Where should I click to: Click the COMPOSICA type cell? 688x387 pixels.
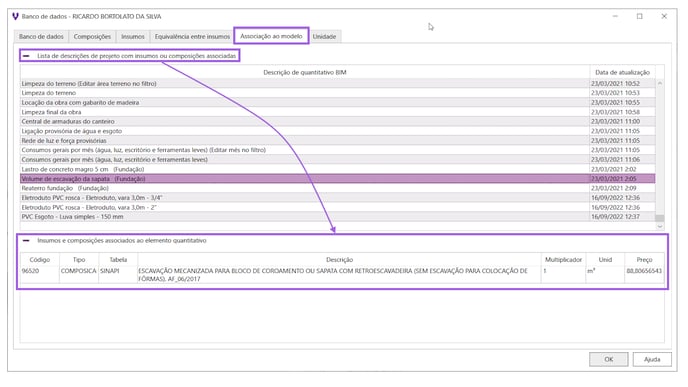coord(79,275)
